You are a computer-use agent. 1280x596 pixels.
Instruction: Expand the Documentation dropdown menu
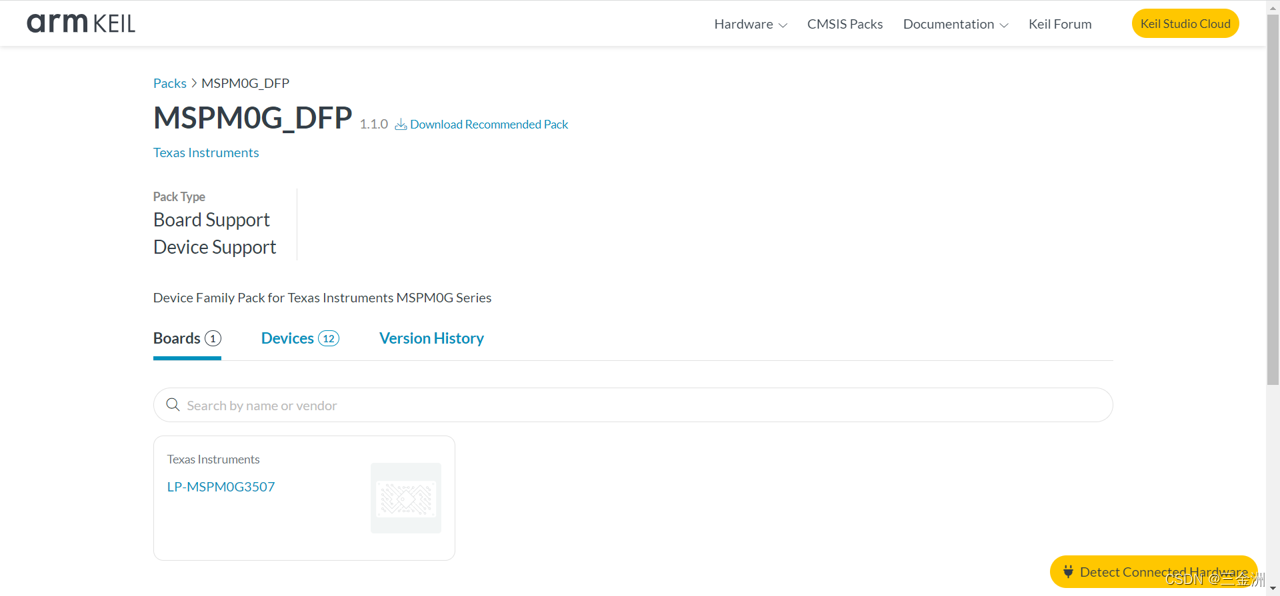955,24
